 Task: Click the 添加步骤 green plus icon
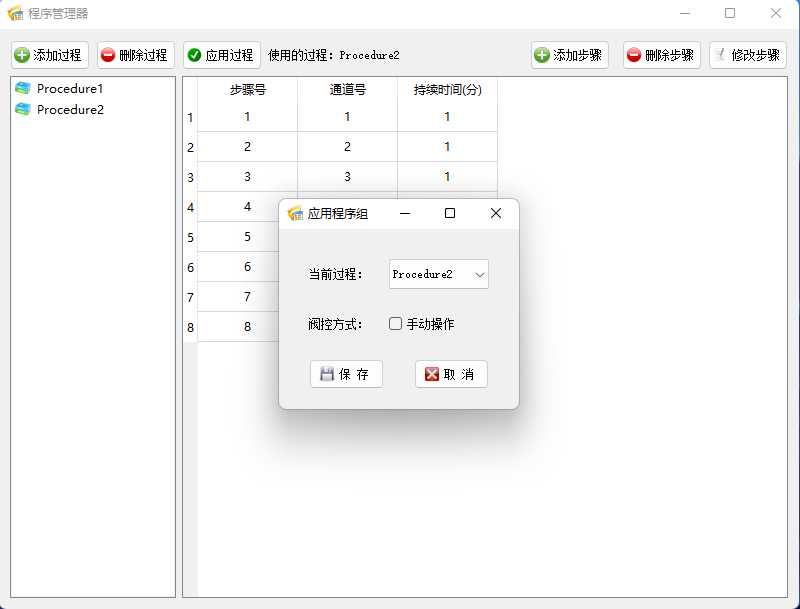coord(542,55)
